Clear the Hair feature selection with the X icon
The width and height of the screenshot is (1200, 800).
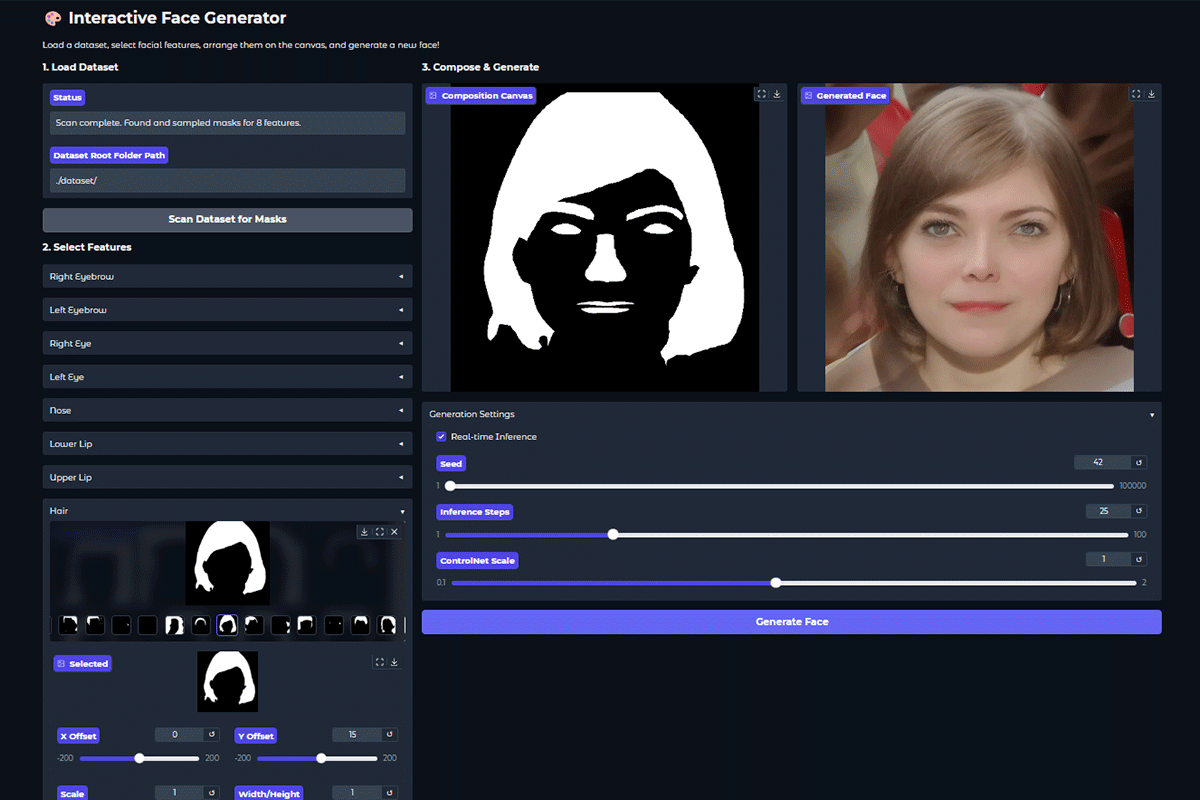tap(393, 531)
